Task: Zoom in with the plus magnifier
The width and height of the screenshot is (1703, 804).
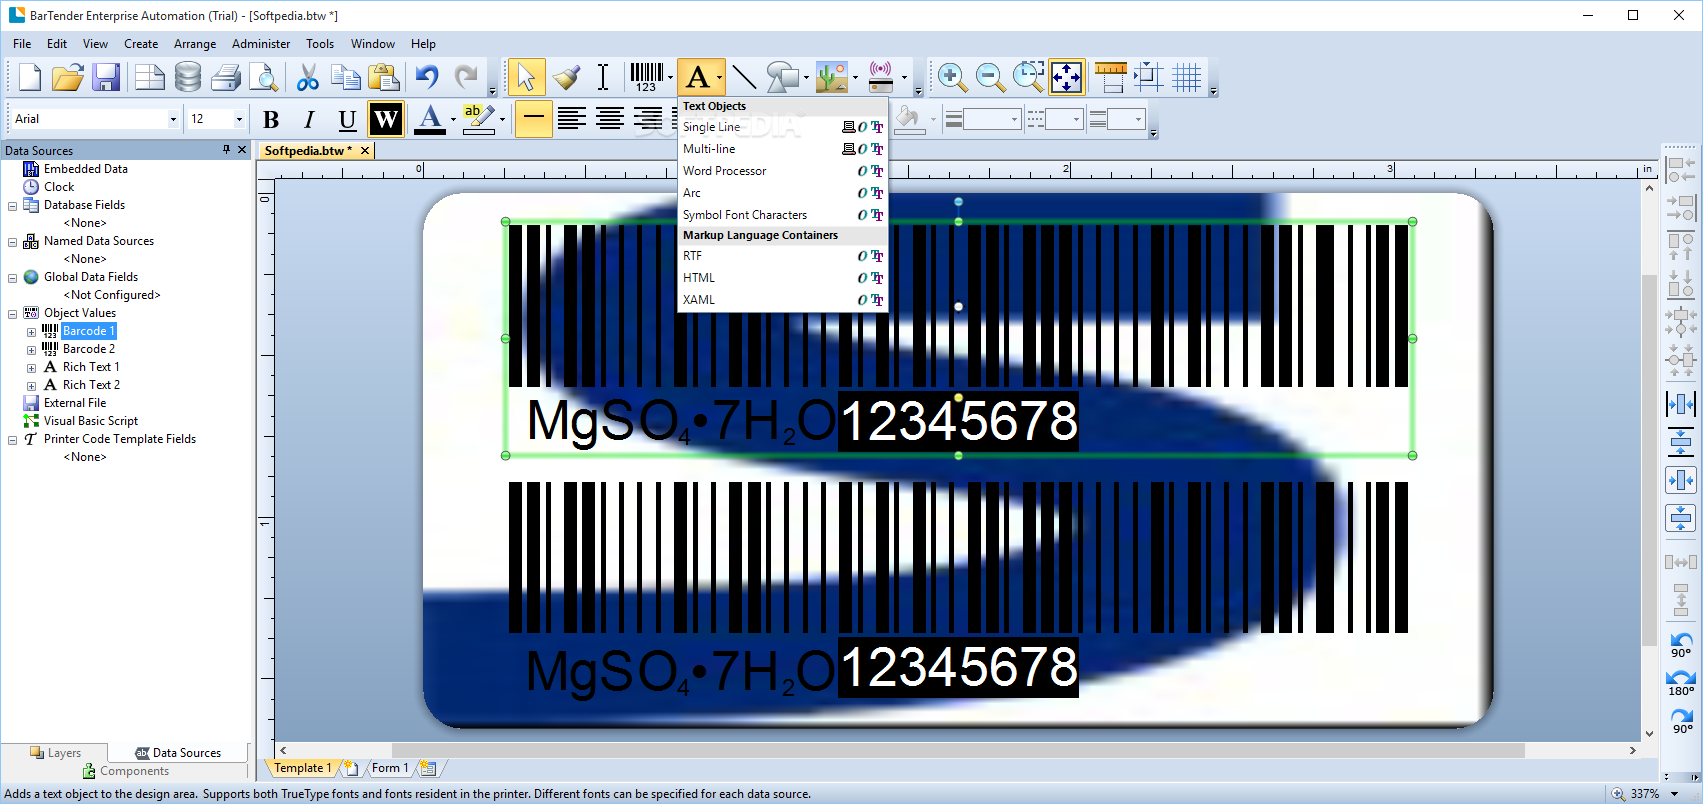Action: [952, 77]
